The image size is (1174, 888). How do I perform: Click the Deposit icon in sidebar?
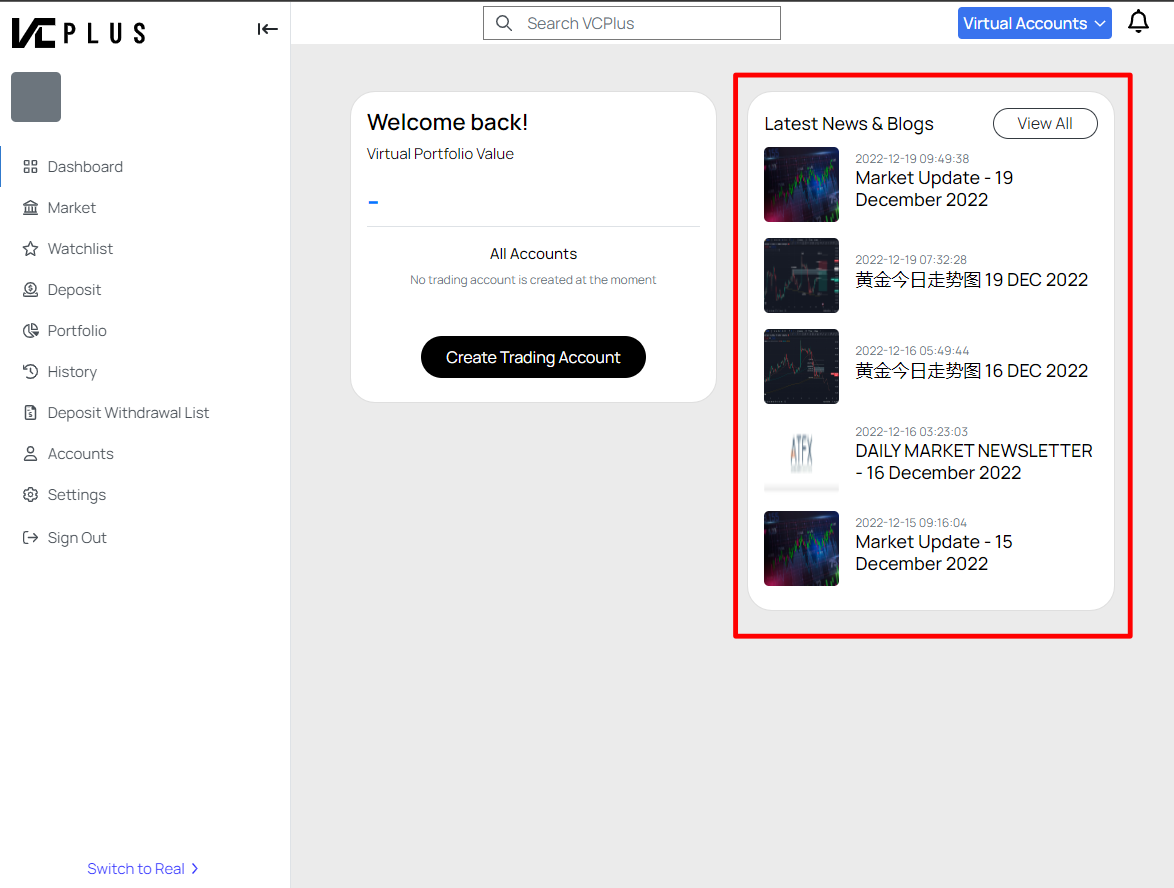point(30,290)
